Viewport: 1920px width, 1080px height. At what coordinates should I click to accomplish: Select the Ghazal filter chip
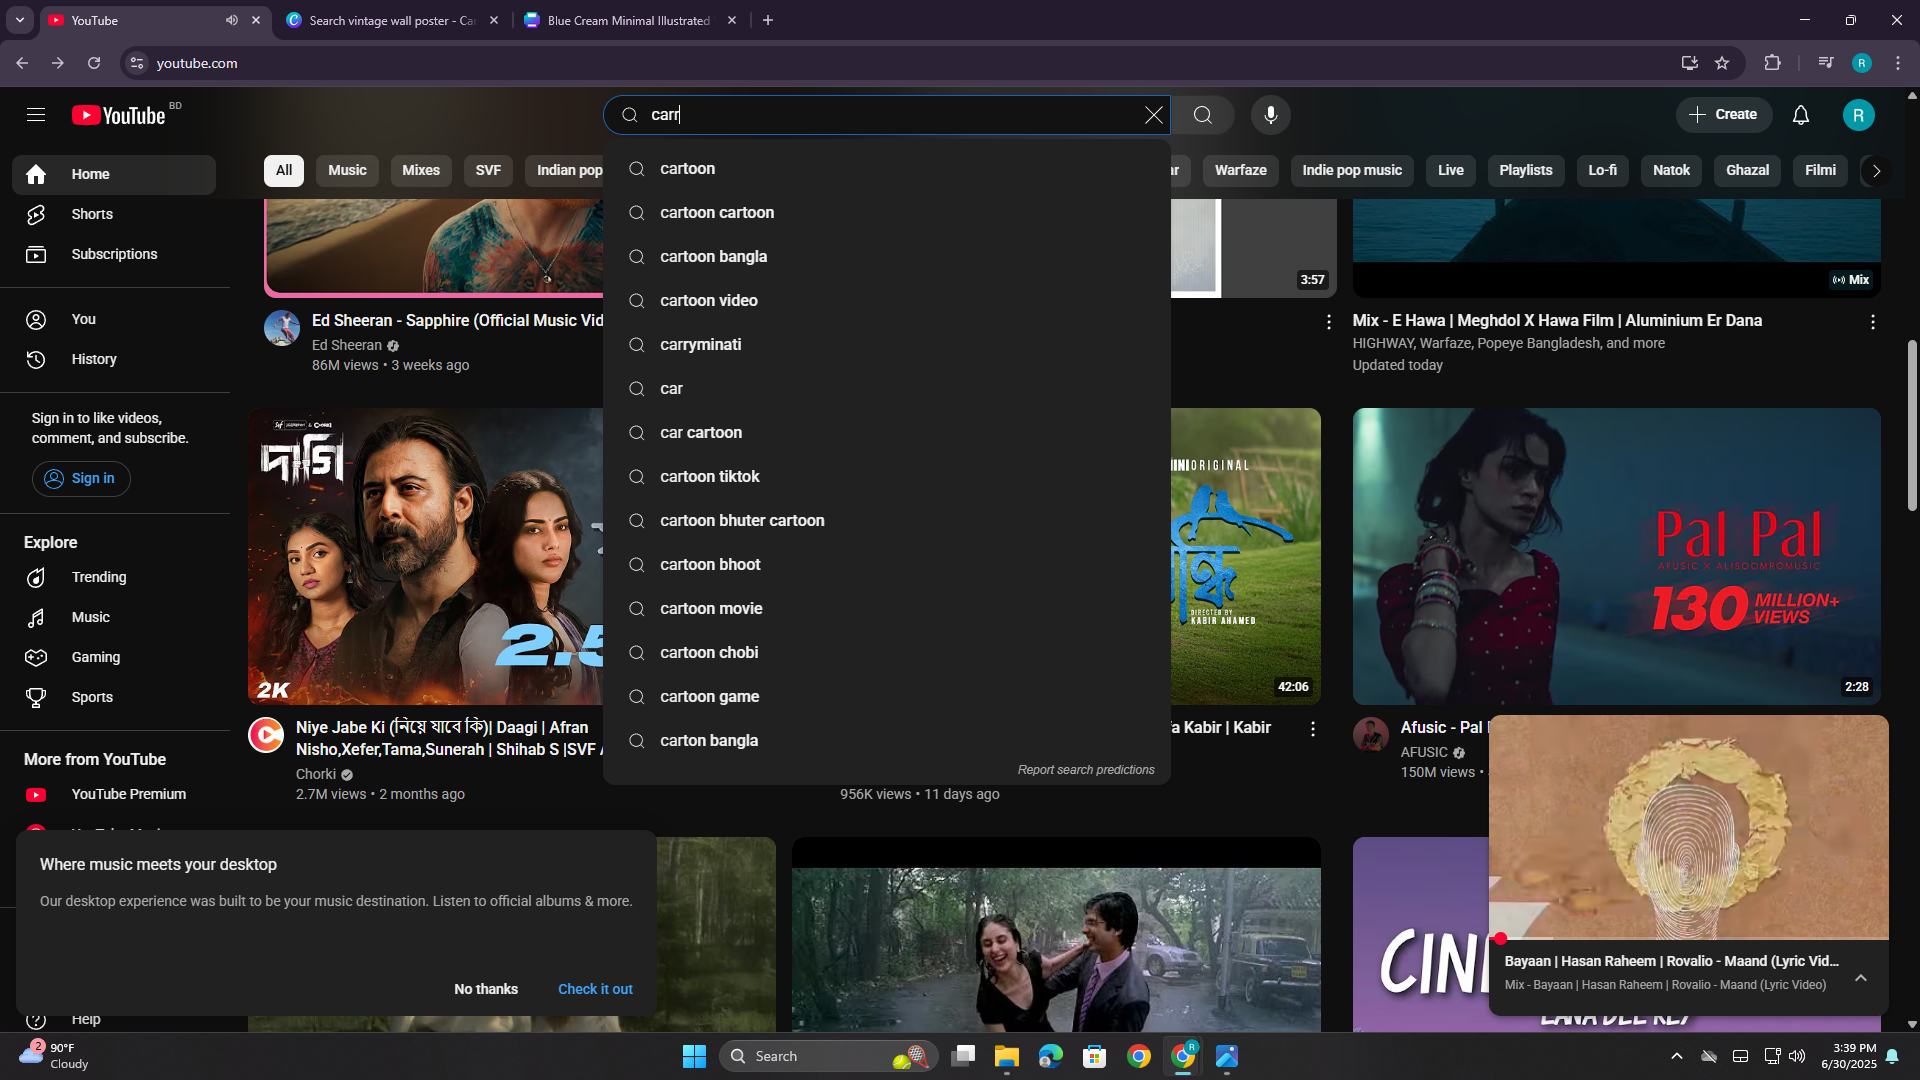[x=1747, y=170]
